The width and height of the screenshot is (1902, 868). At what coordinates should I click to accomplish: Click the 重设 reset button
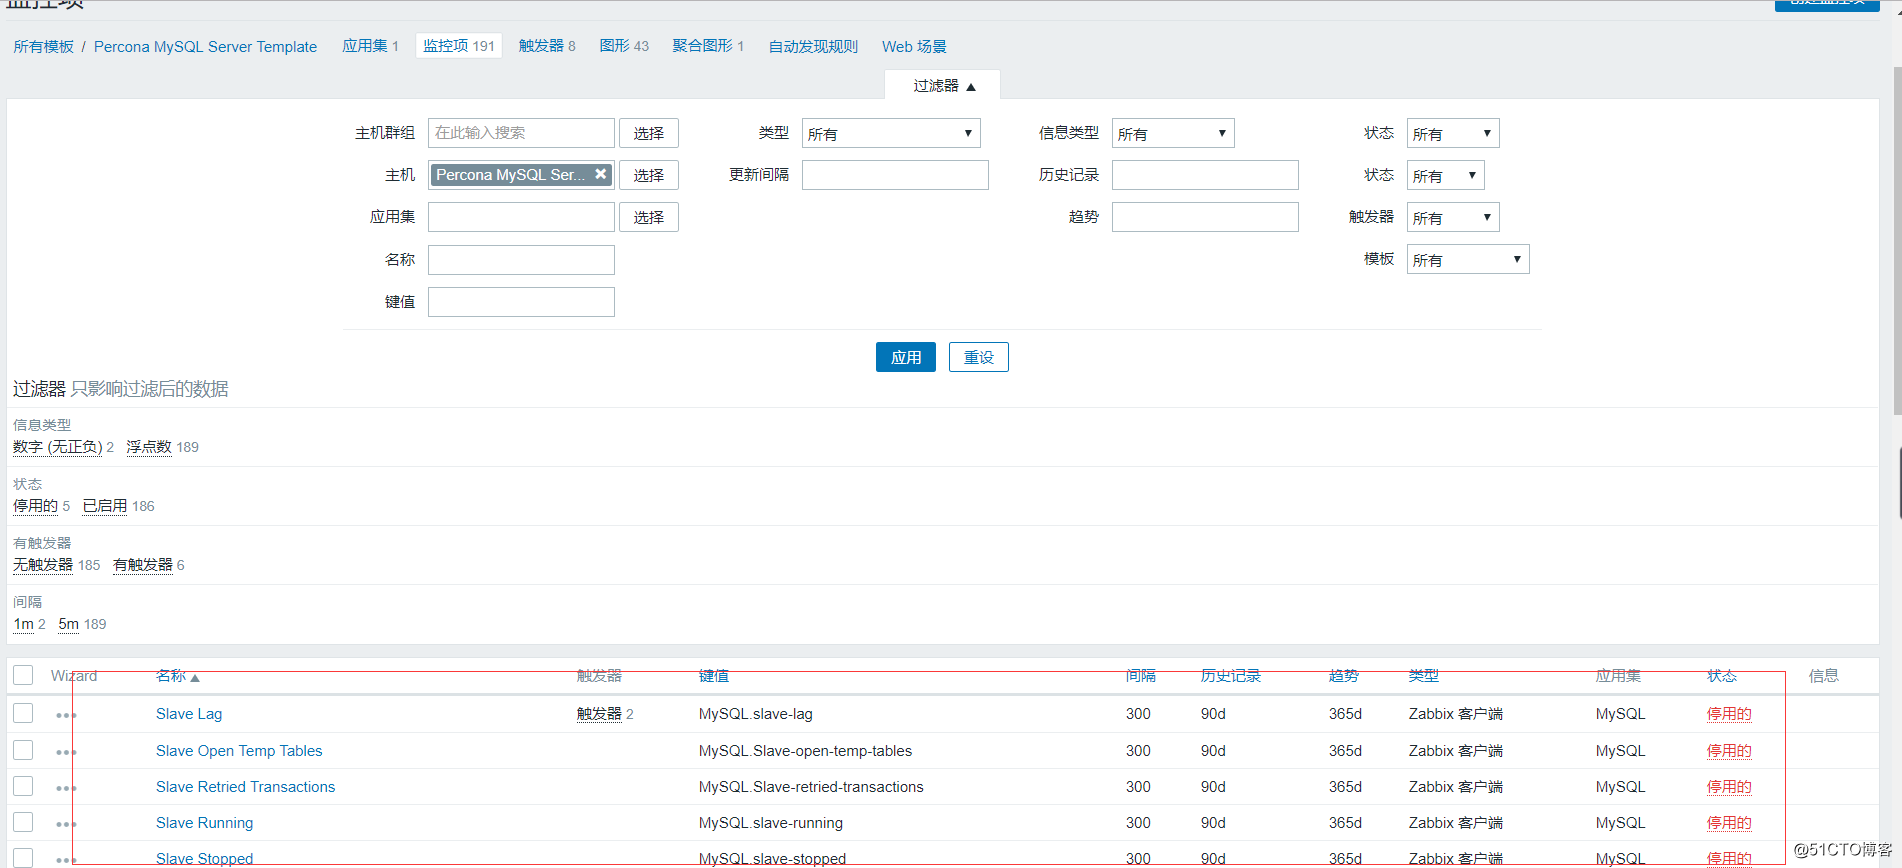click(979, 357)
